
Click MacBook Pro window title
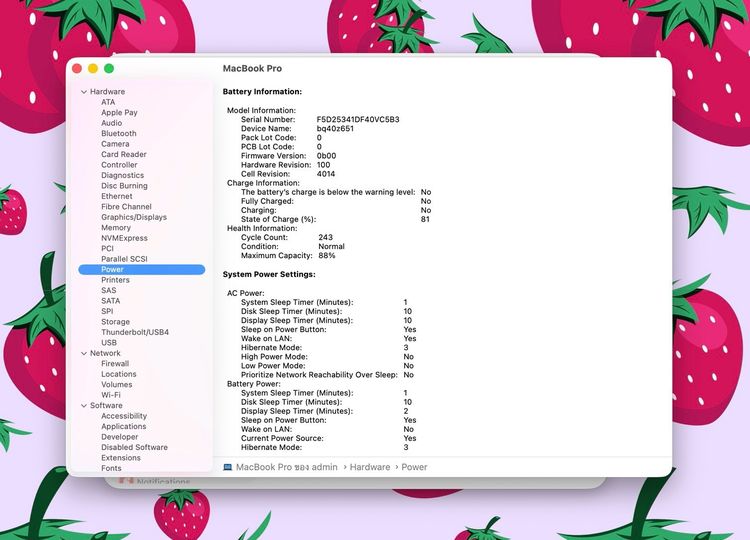point(252,68)
